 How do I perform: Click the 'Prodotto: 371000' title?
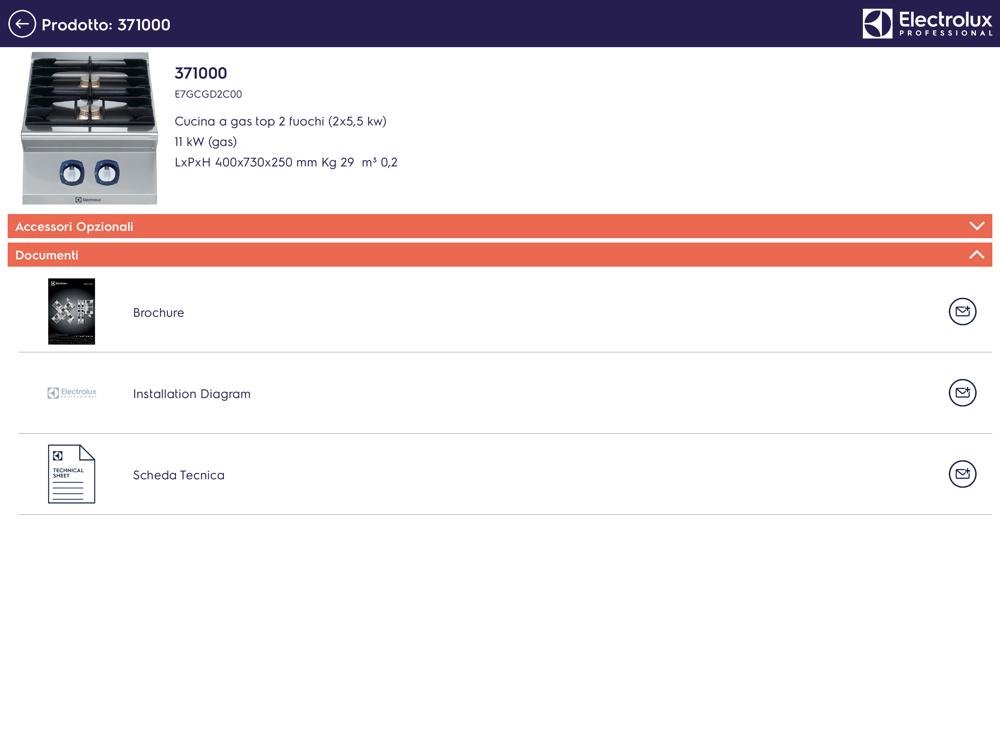106,25
